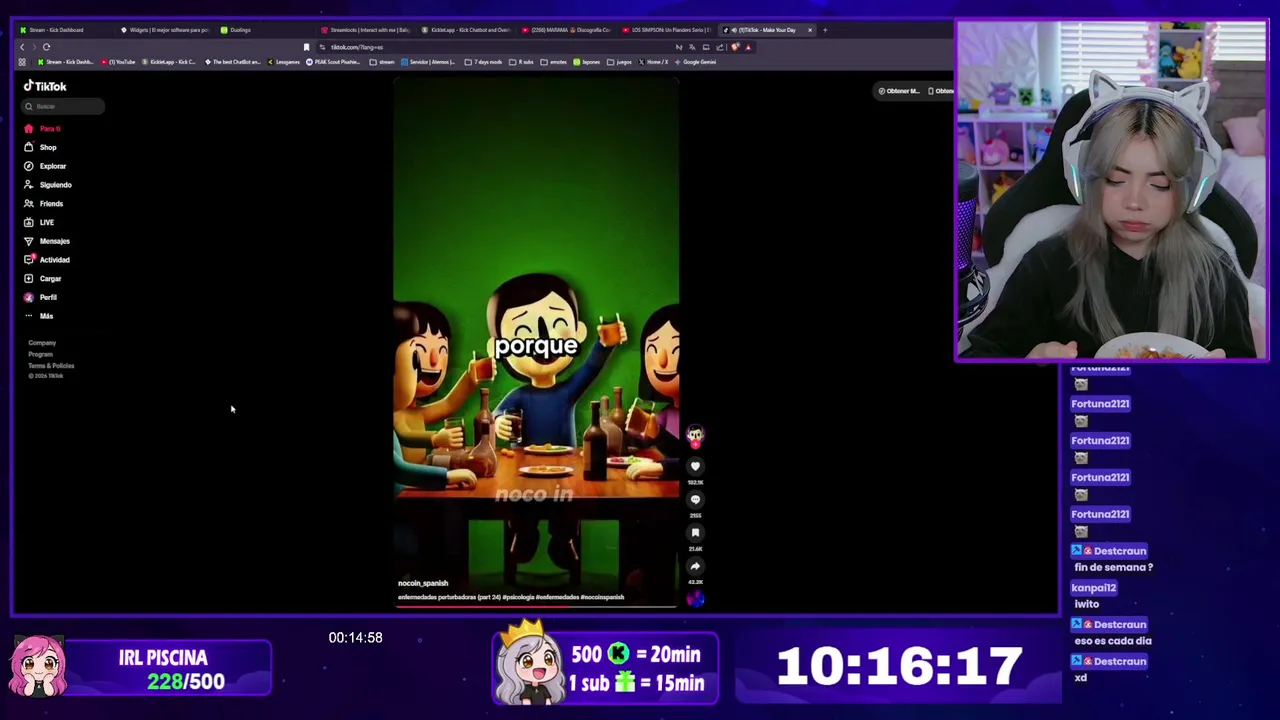This screenshot has width=1280, height=720.
Task: Open the nocoin_spanish username link
Action: point(423,583)
